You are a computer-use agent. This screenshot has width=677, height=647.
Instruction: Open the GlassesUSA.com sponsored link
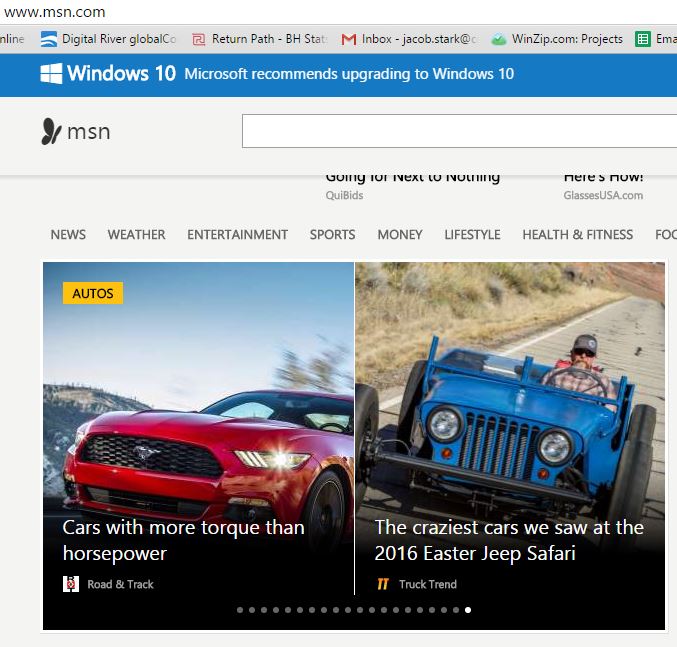coord(603,196)
